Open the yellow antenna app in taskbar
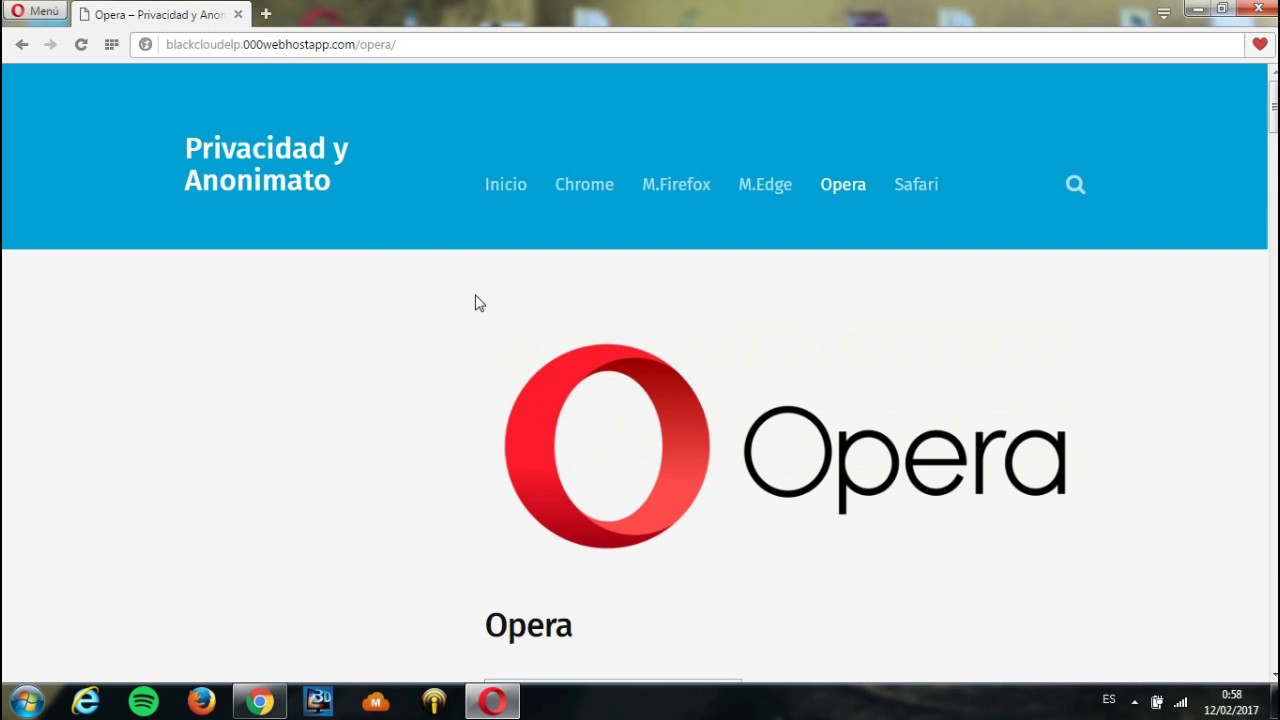The width and height of the screenshot is (1280, 720). coord(434,702)
